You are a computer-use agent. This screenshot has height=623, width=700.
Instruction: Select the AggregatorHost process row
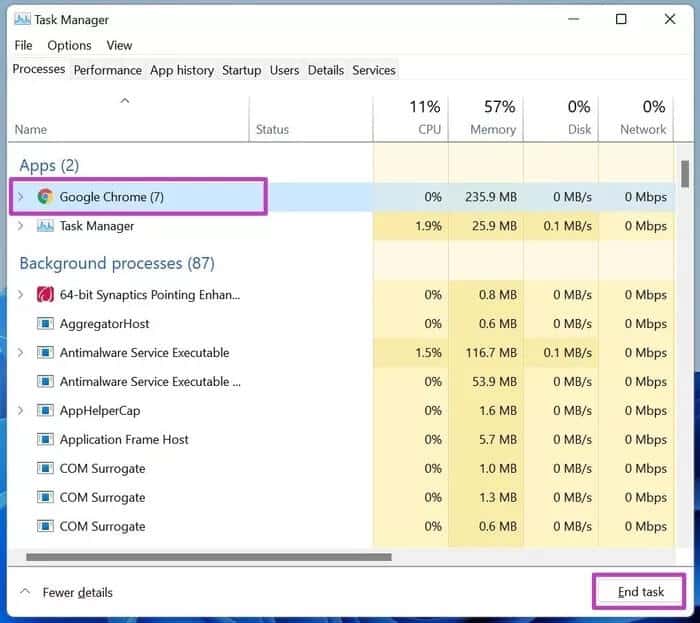[x=342, y=324]
